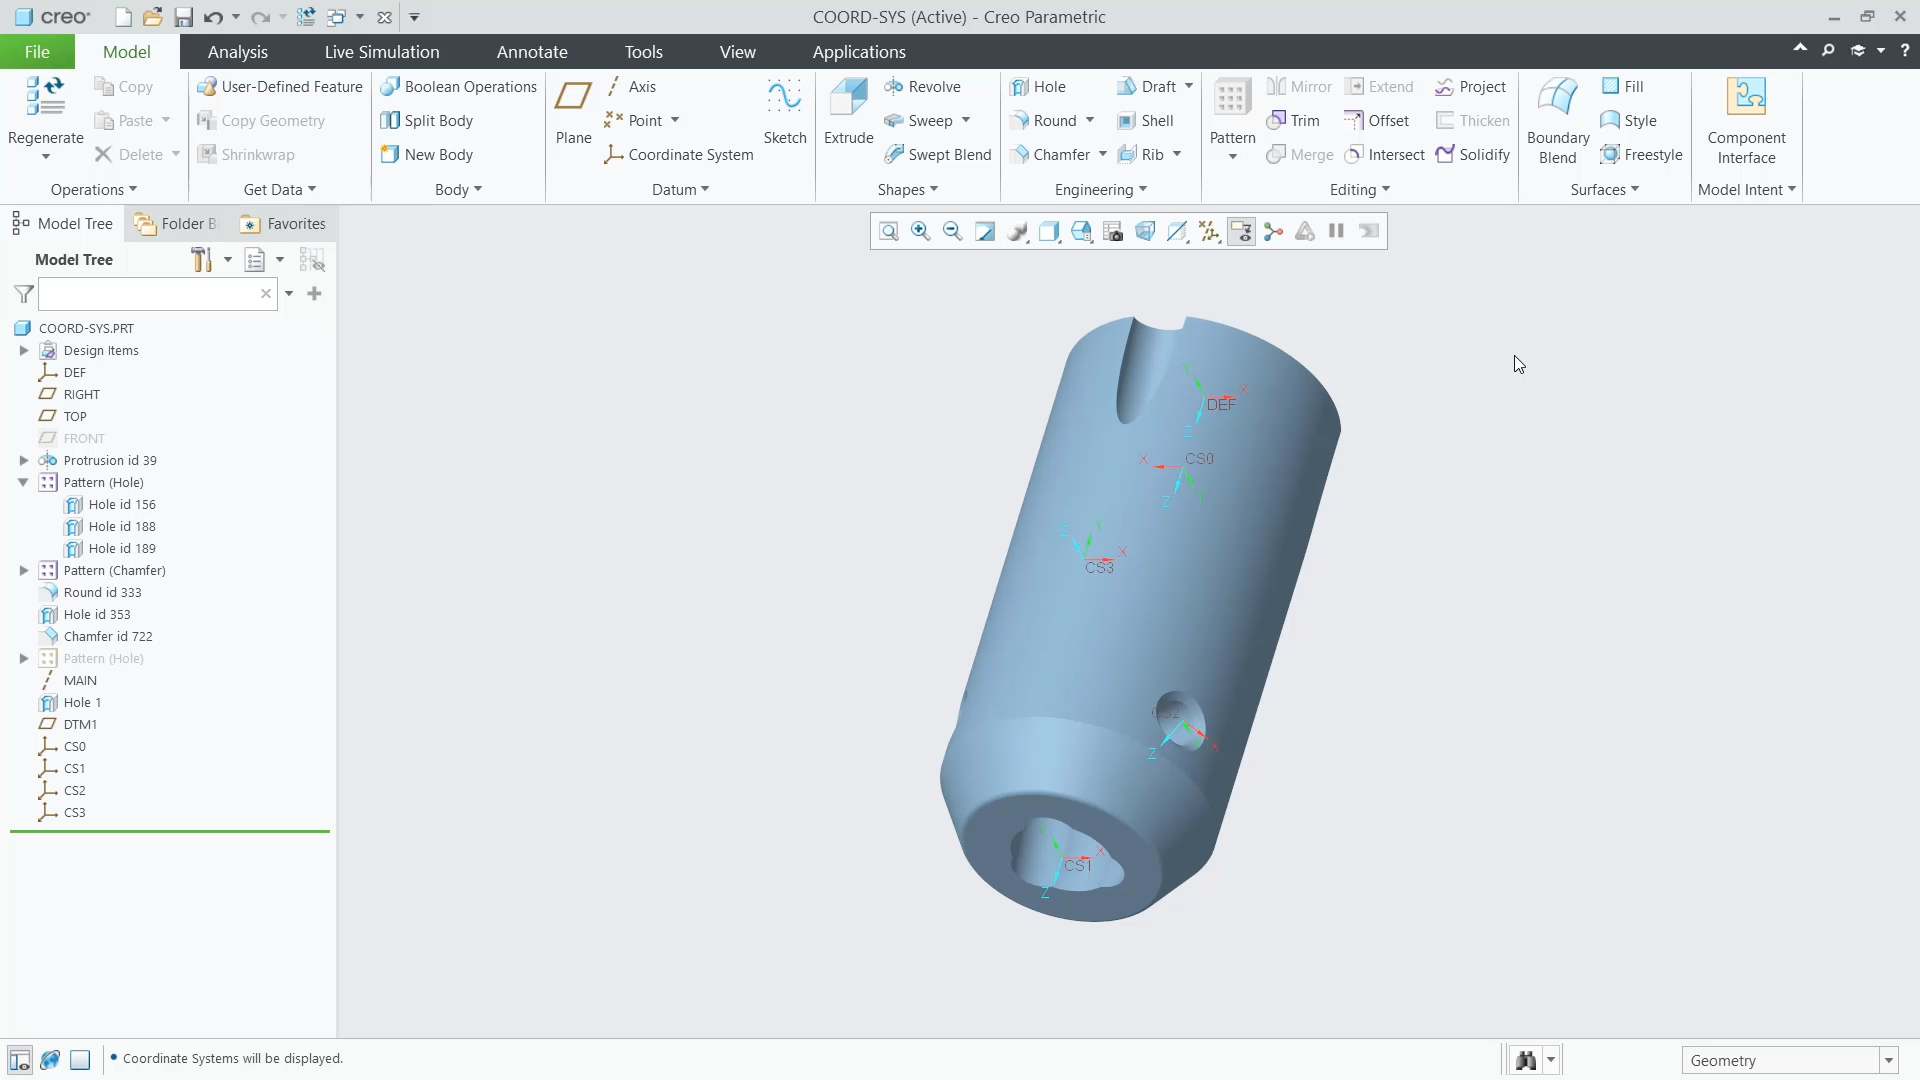Open the Boundary Blend tool
Viewport: 1920px width, 1080px height.
(1558, 120)
